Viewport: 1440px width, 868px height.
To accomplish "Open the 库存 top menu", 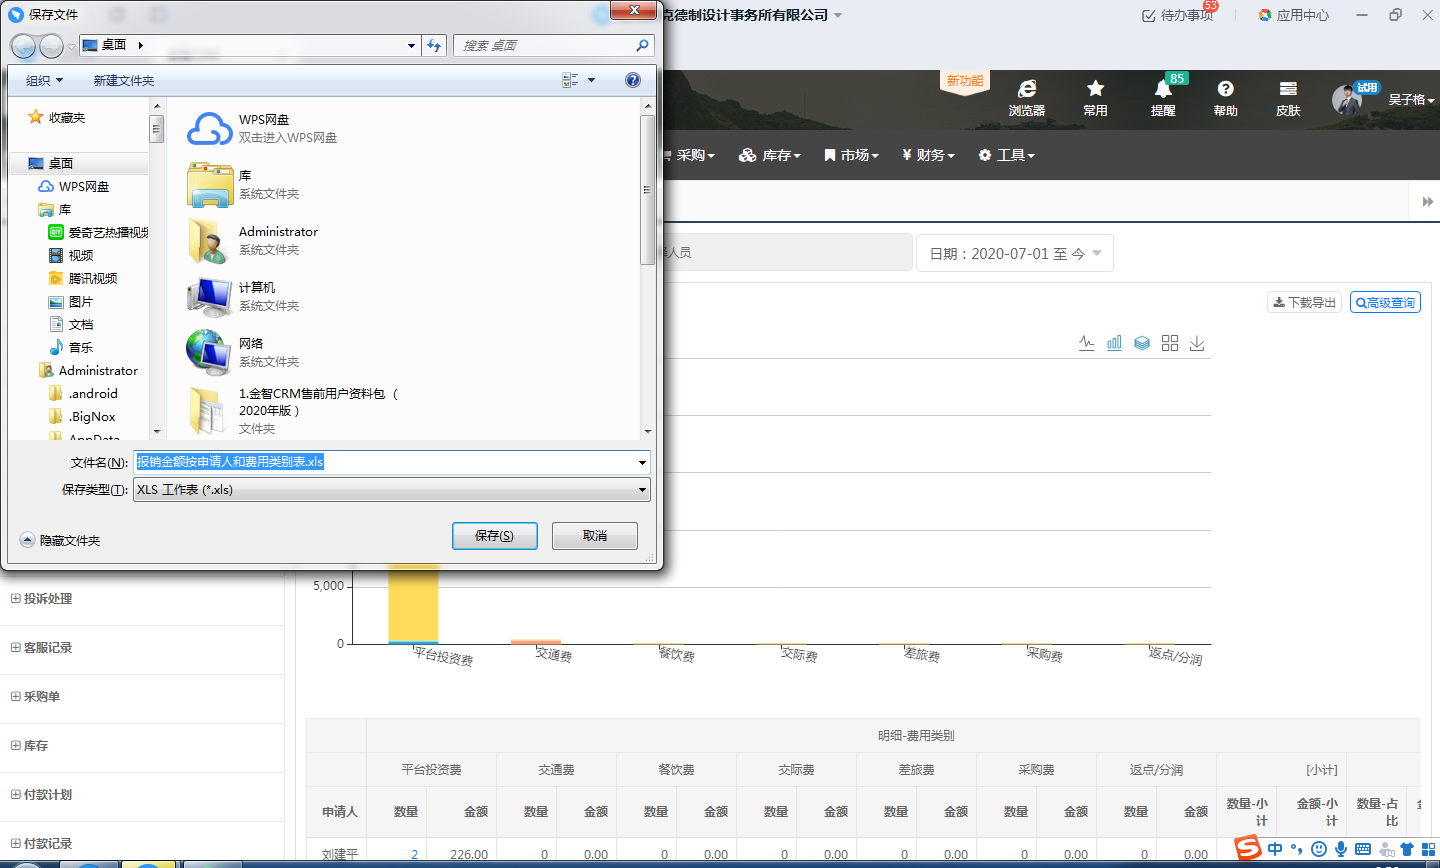I will click(x=769, y=155).
